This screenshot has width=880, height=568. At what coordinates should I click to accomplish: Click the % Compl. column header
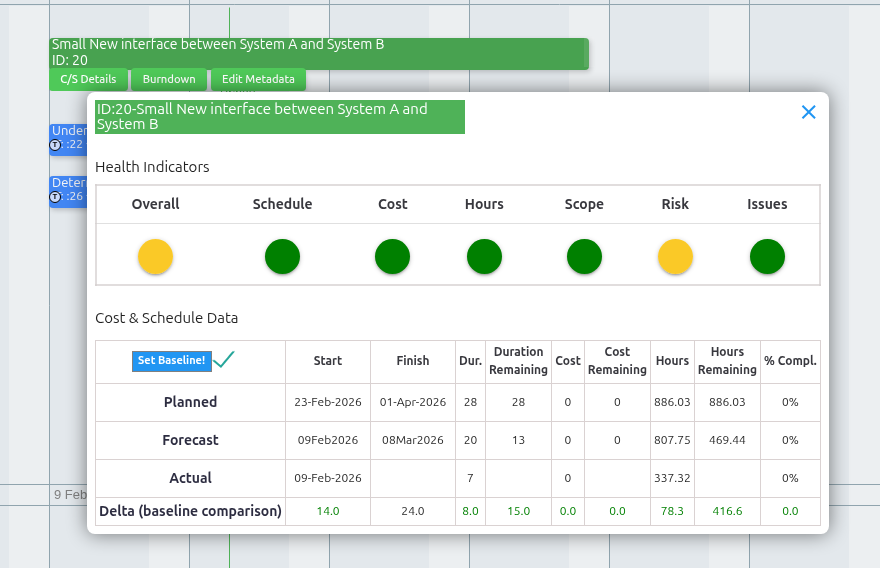point(790,361)
